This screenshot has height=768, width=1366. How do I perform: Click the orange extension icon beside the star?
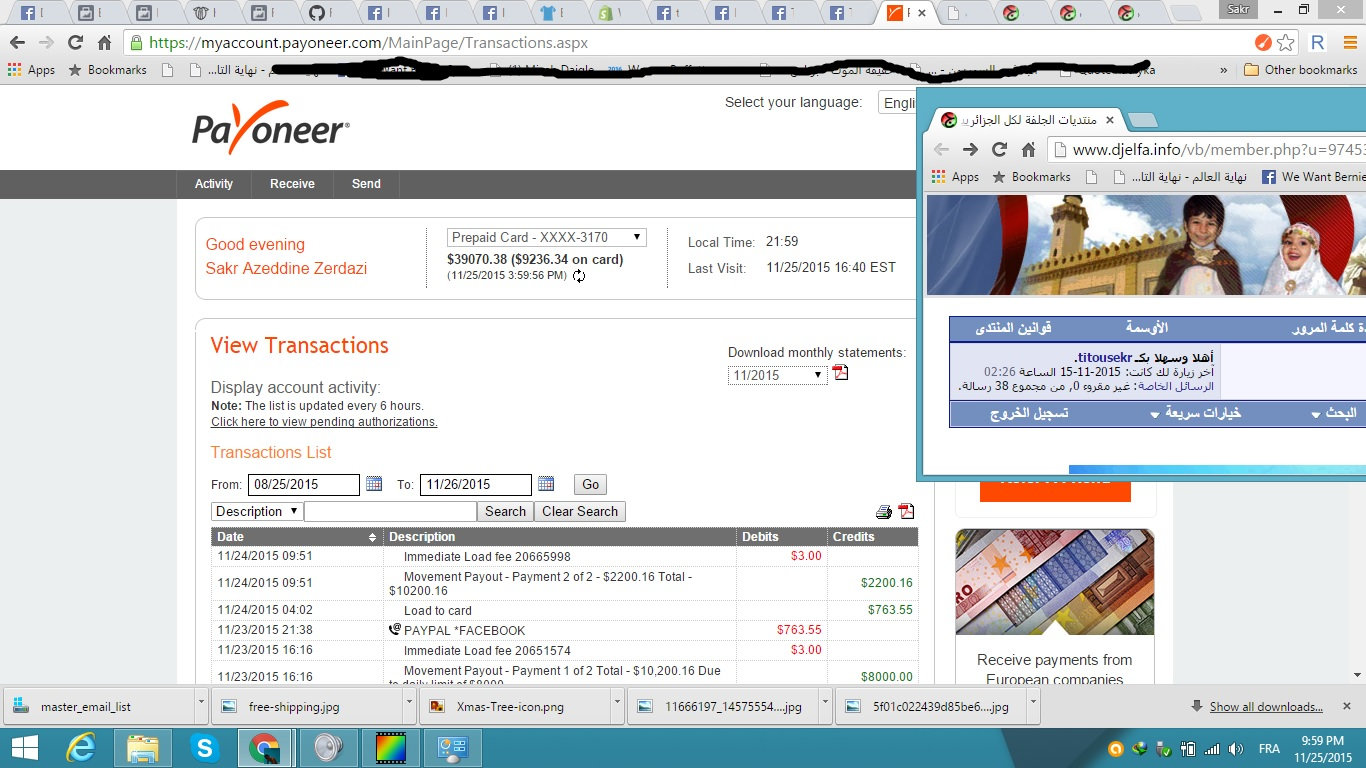point(1263,43)
